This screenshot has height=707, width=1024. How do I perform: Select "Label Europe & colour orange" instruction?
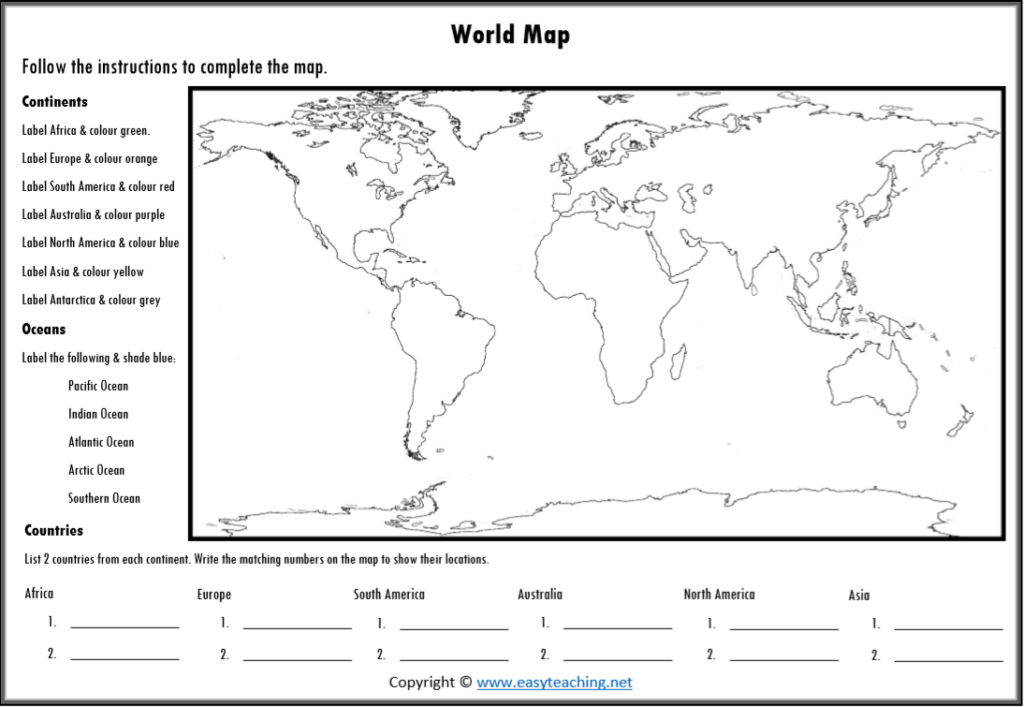coord(89,159)
